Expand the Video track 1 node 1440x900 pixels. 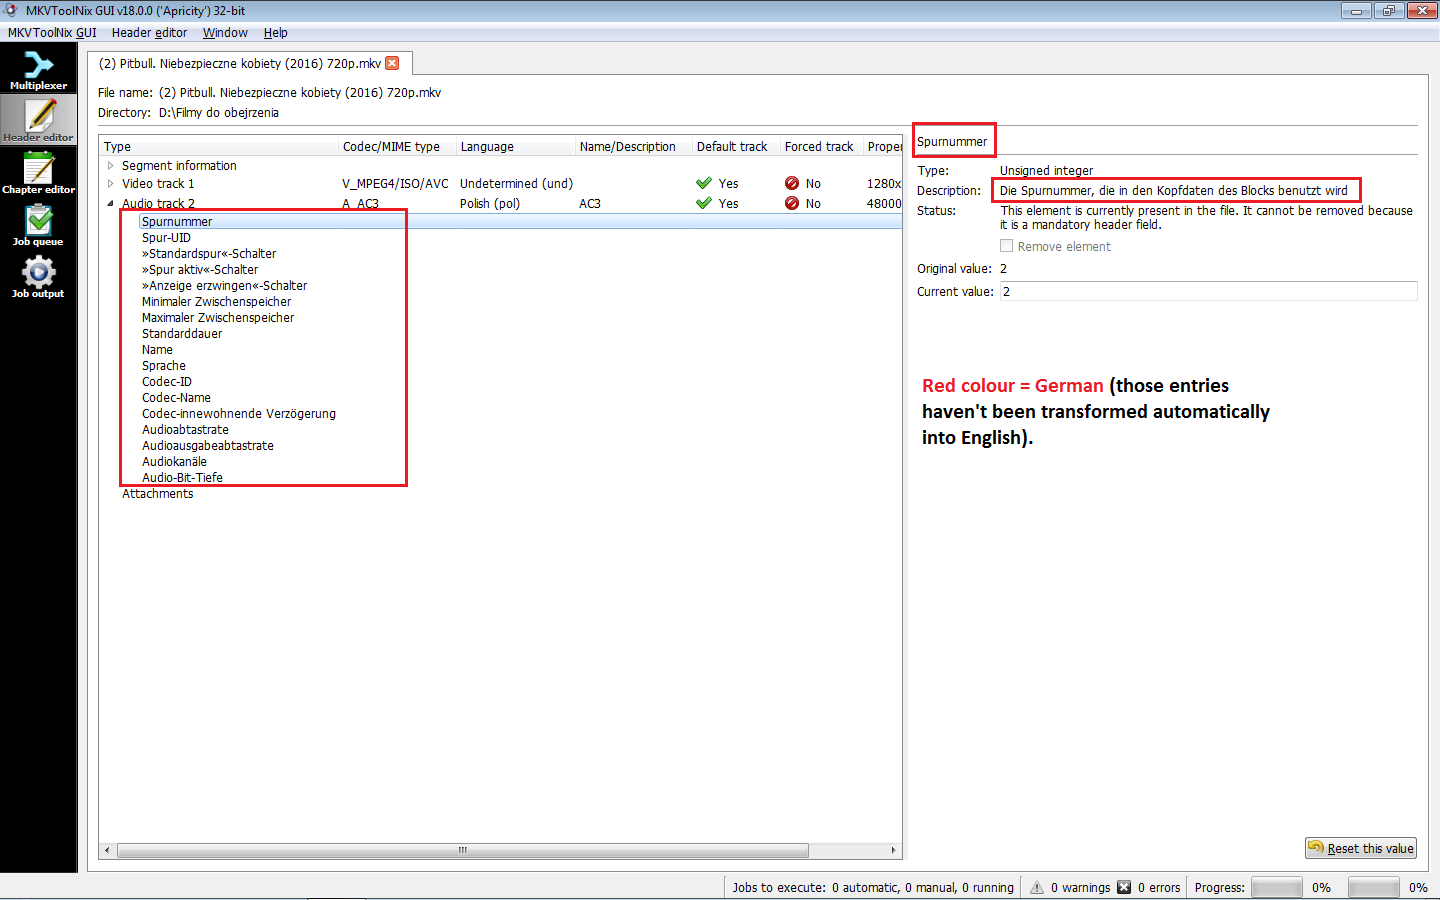[110, 184]
